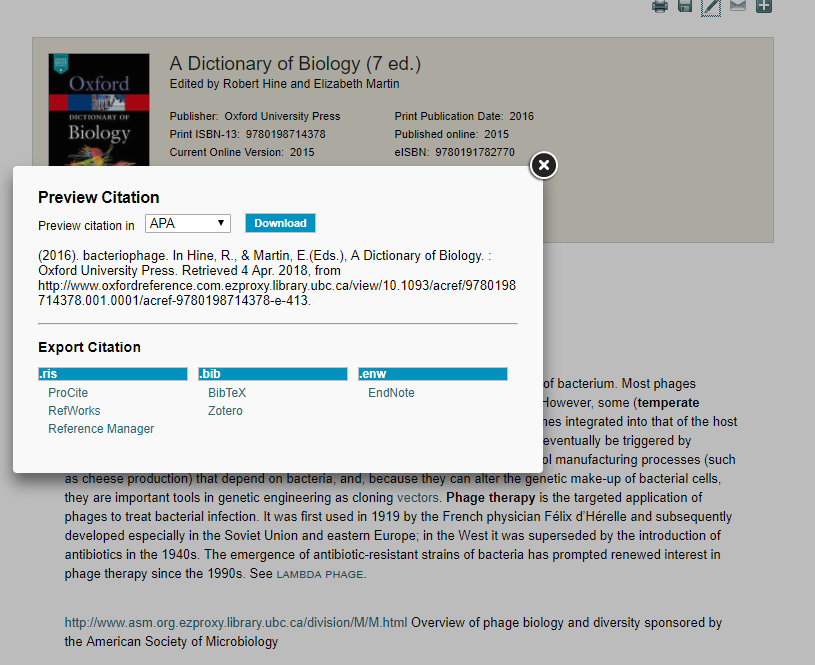Open the citation style dropdown showing APA
The height and width of the screenshot is (665, 815).
click(188, 224)
